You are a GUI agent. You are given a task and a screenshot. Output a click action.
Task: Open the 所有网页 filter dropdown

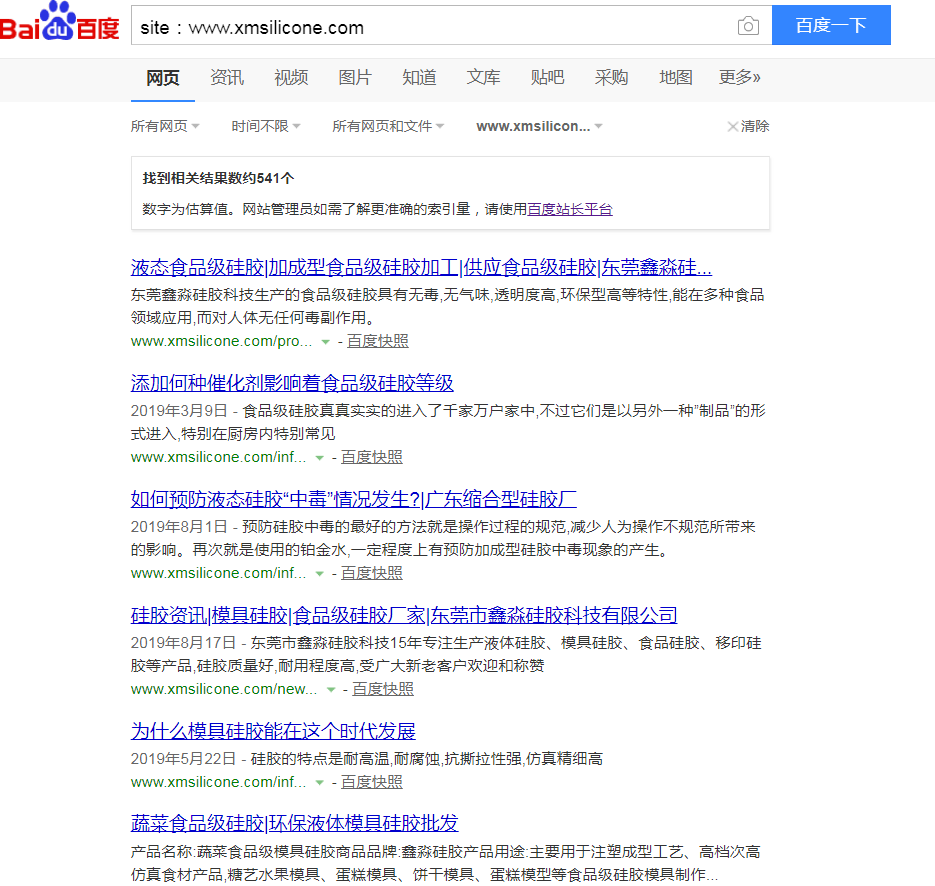[x=165, y=126]
